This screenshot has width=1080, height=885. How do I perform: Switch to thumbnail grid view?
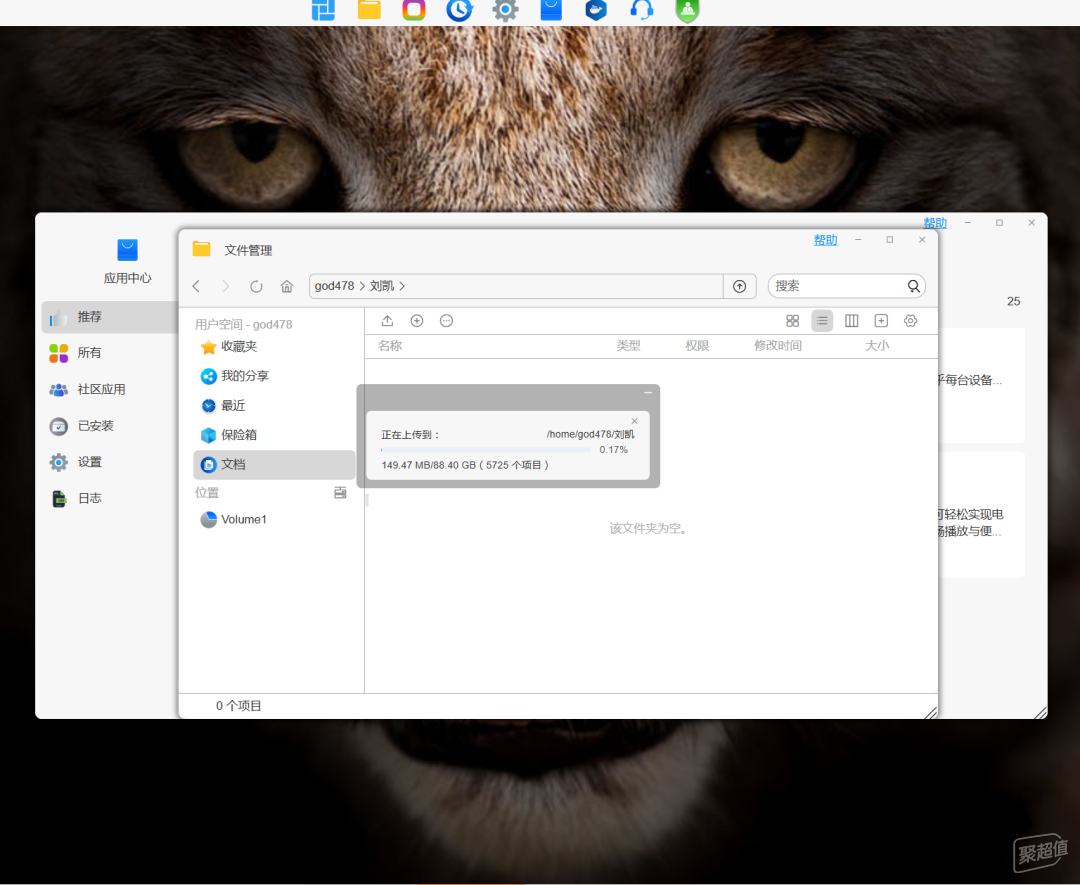(x=792, y=321)
